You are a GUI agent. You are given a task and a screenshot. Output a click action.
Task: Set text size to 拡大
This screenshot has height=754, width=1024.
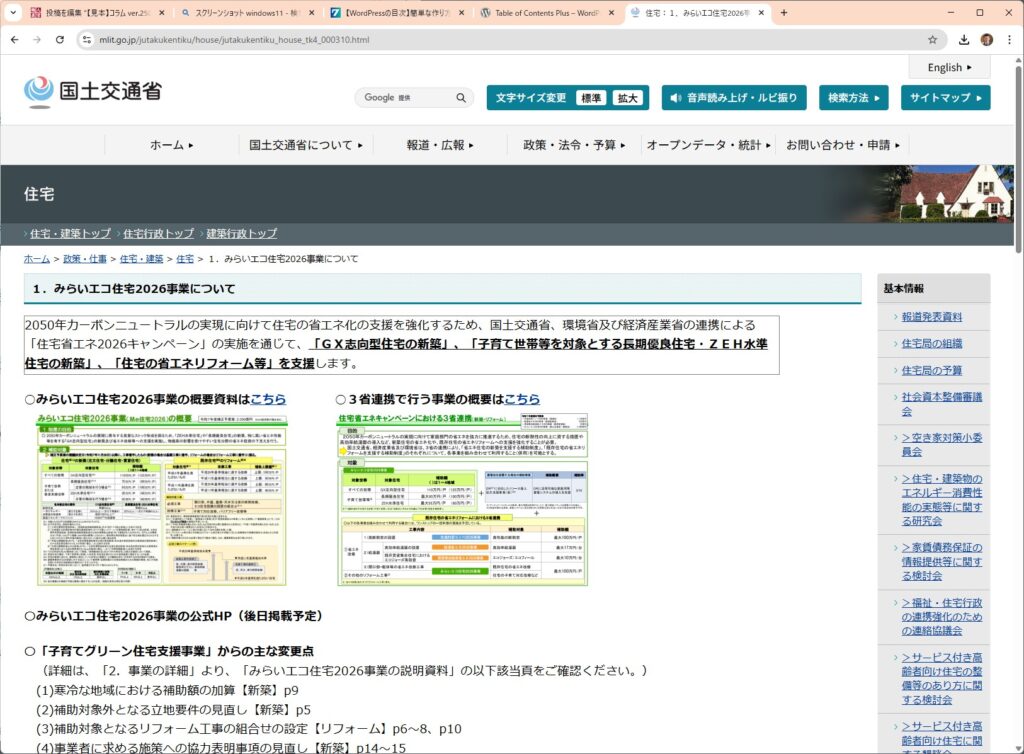point(627,98)
